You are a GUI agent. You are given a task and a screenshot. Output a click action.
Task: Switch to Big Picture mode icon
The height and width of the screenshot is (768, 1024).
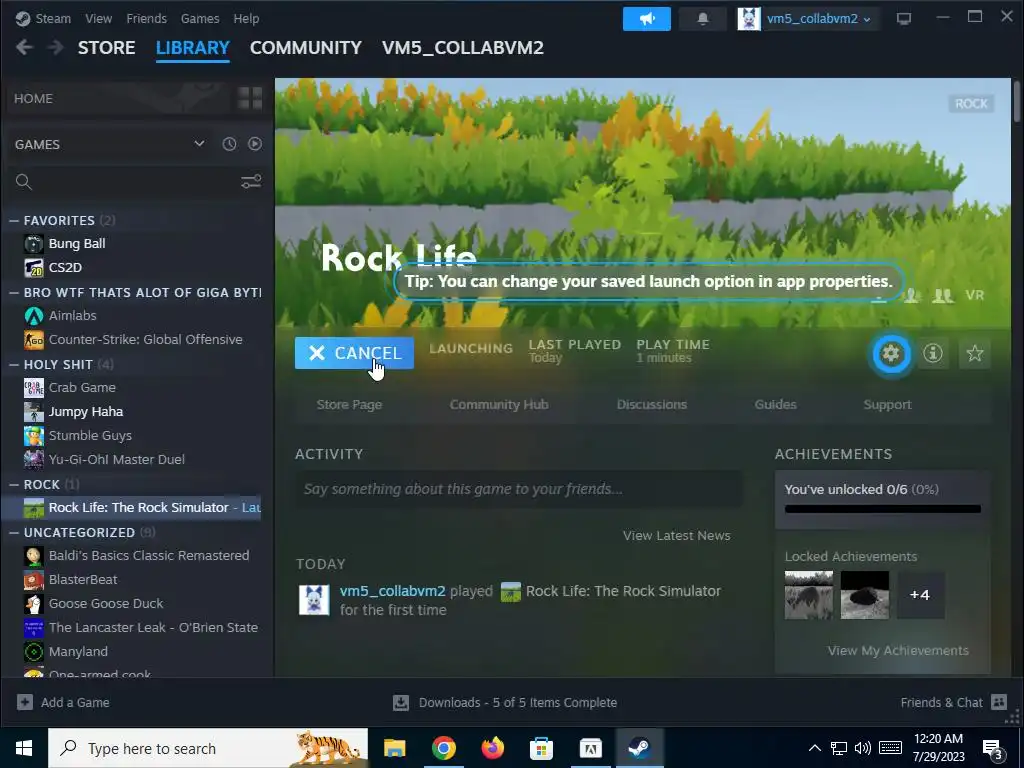[x=904, y=19]
